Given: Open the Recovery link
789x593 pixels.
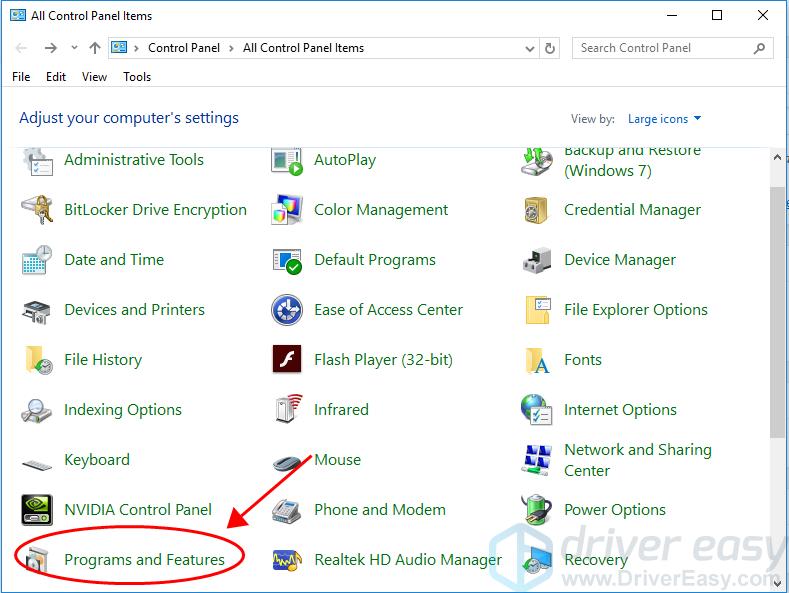Looking at the screenshot, I should tap(596, 560).
